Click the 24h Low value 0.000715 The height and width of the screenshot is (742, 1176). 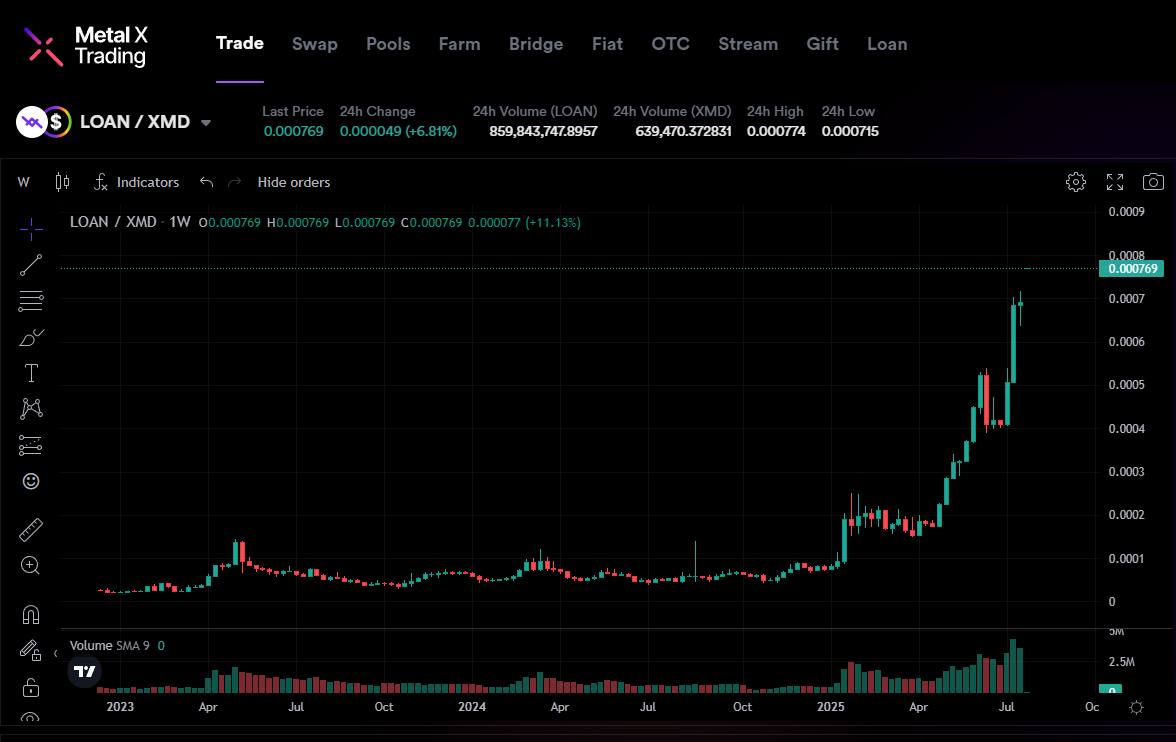point(850,131)
